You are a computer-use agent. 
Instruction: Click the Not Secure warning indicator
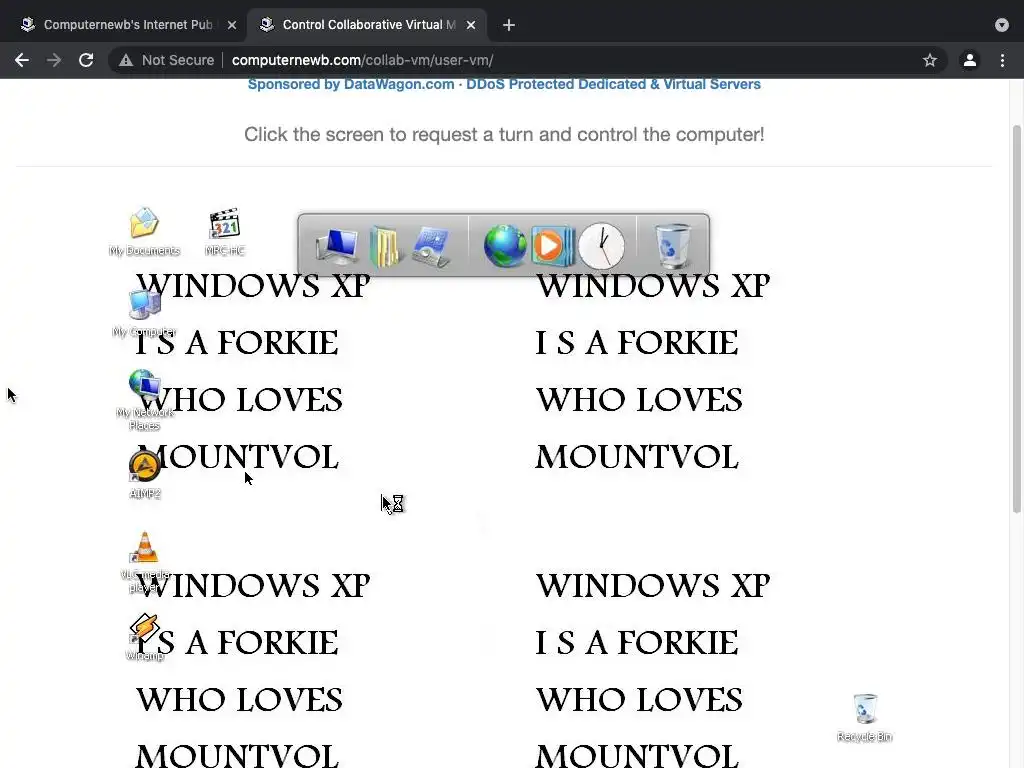pos(167,60)
